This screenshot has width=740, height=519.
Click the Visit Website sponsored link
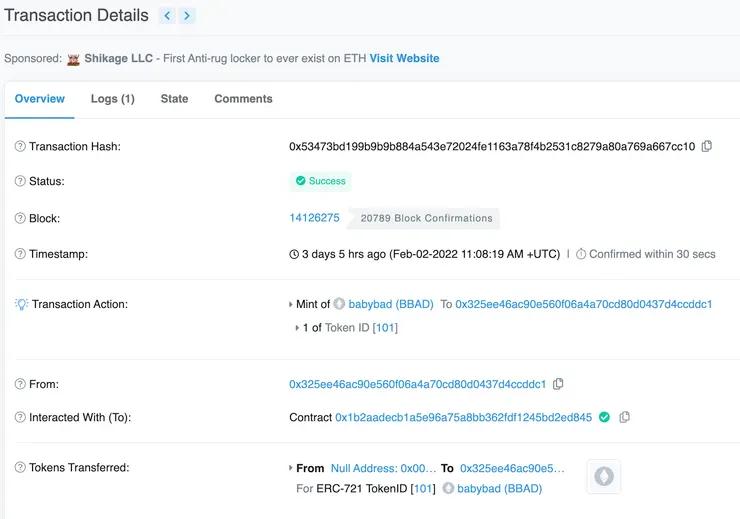point(404,58)
